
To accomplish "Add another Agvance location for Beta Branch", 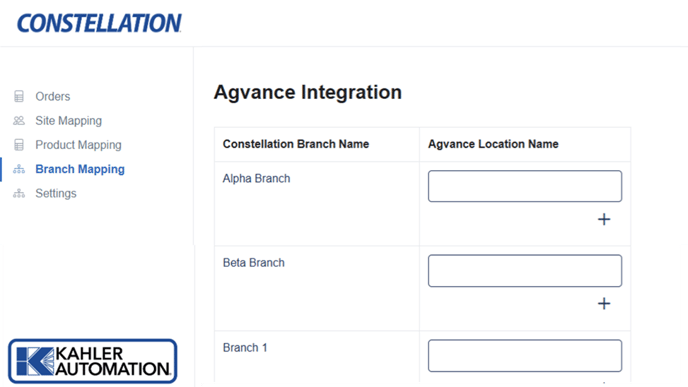I will point(604,304).
